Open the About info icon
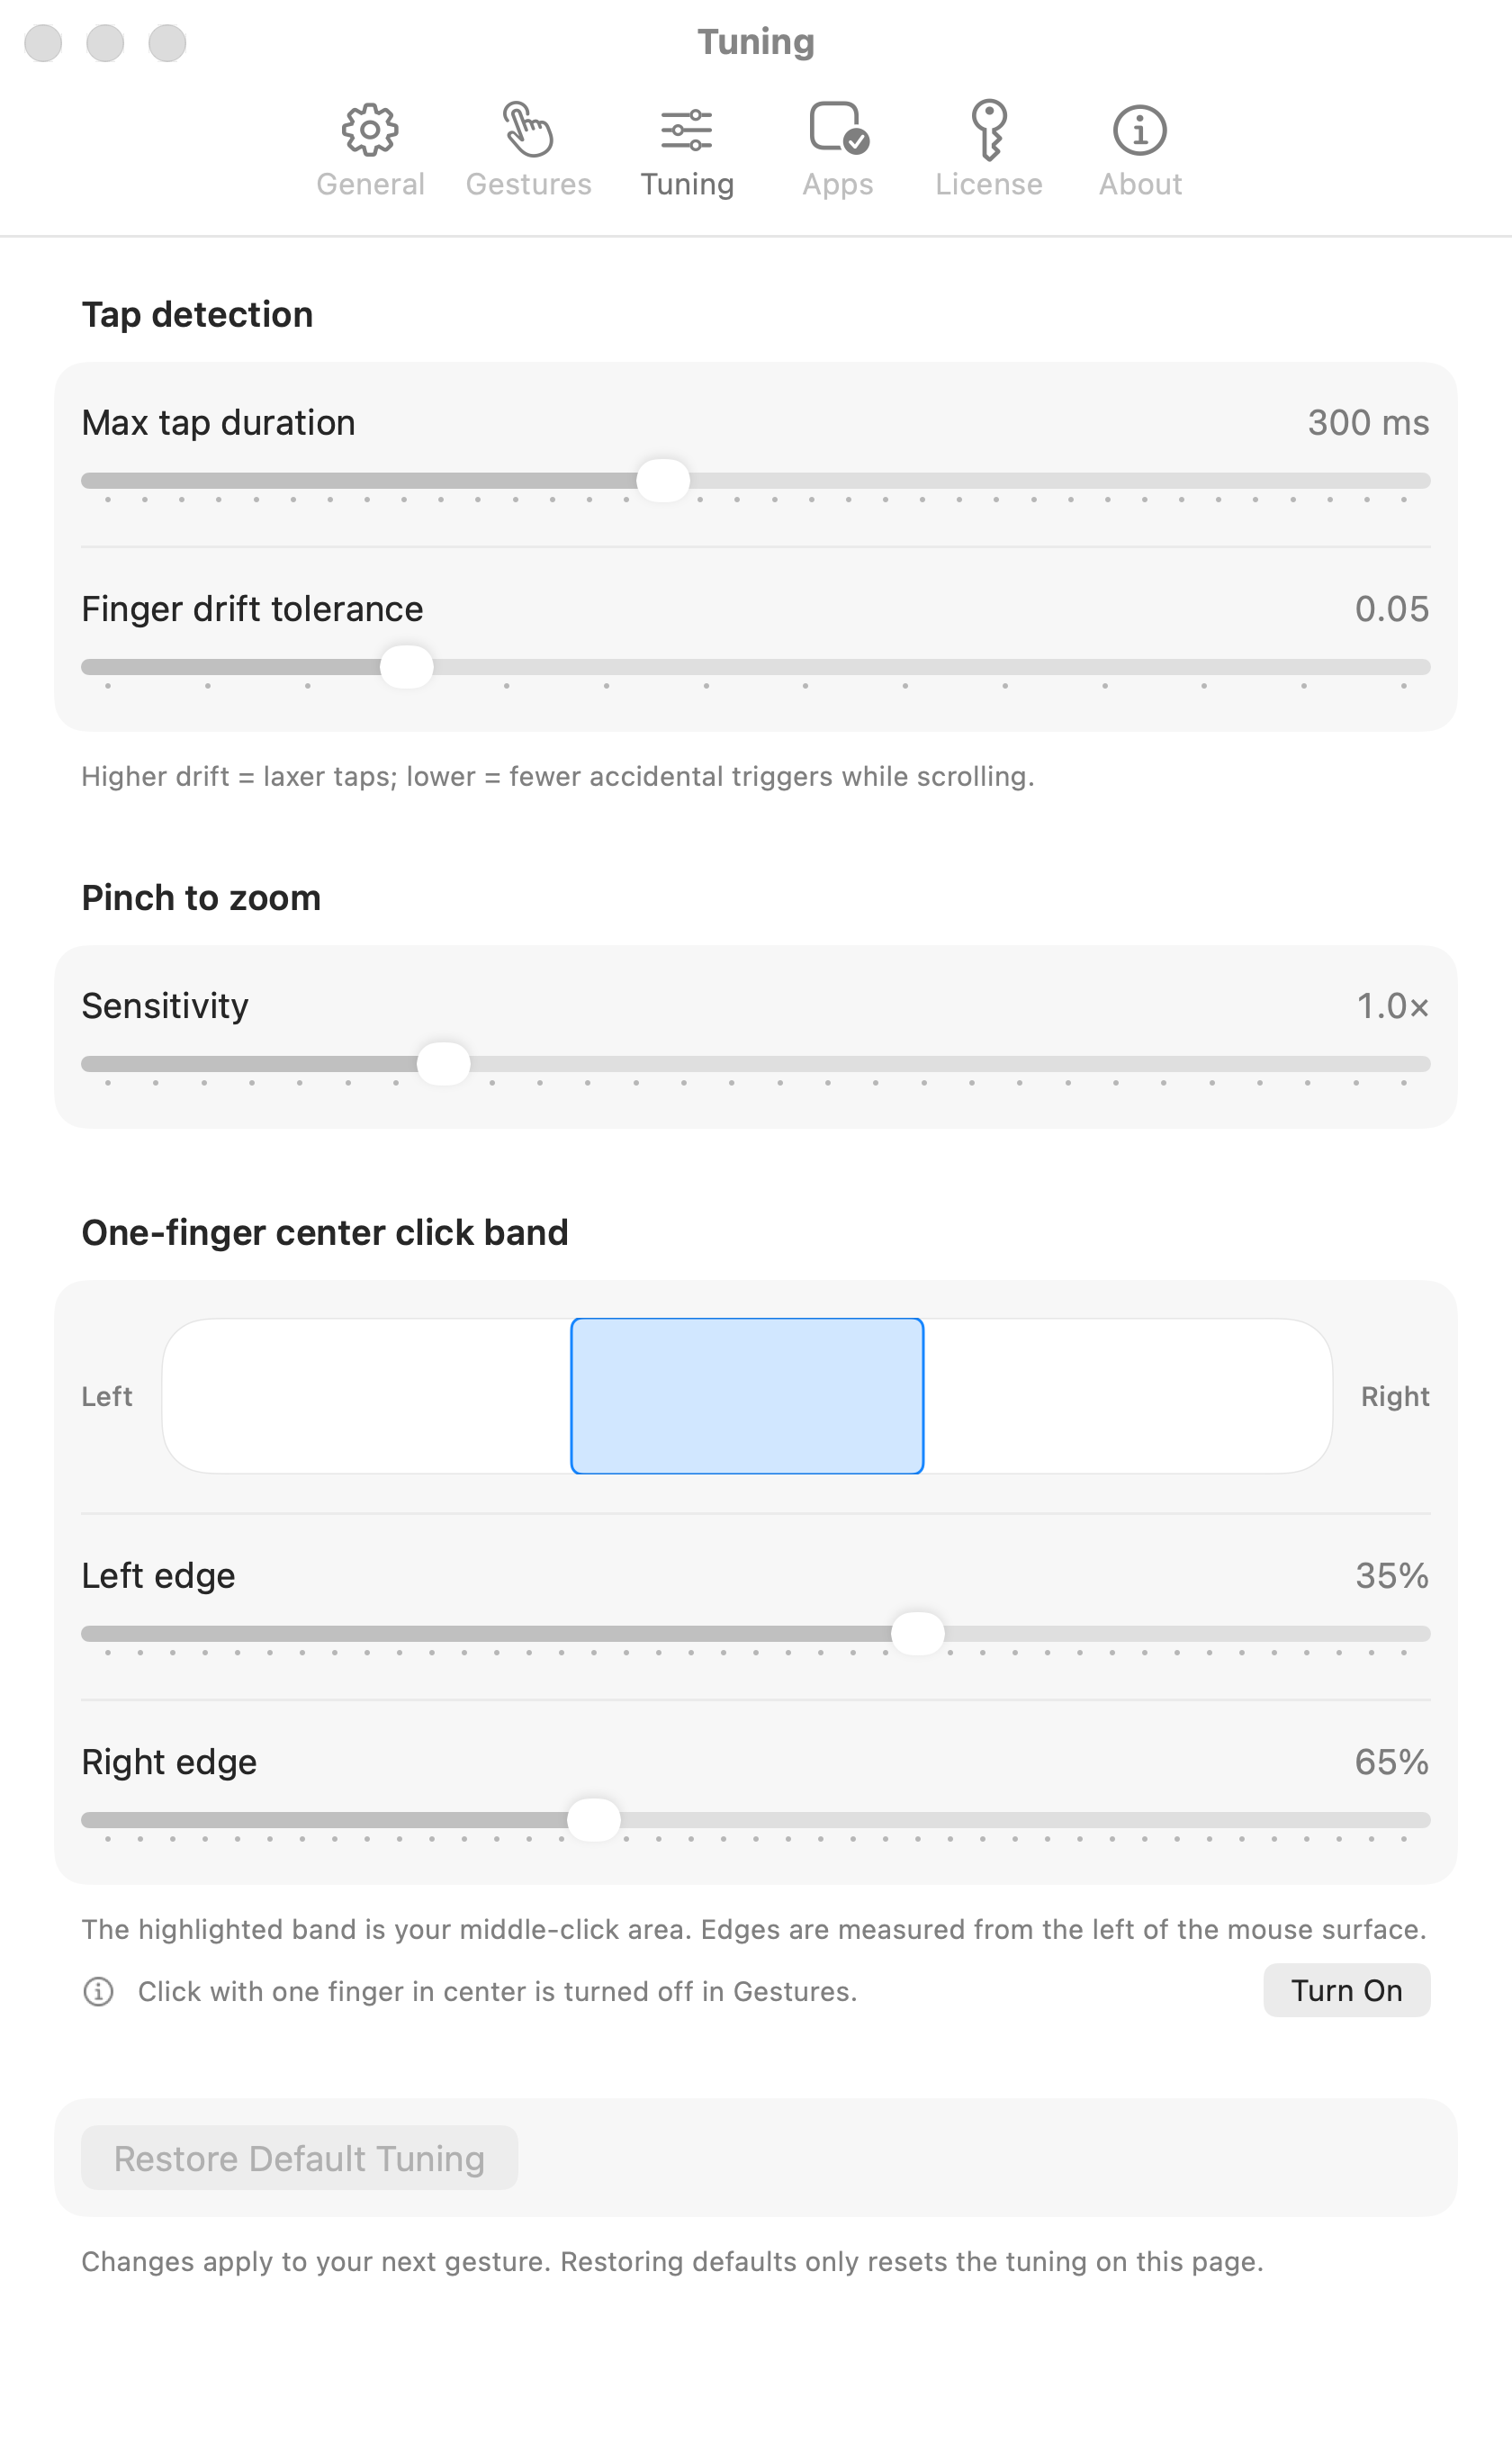 pos(1140,130)
